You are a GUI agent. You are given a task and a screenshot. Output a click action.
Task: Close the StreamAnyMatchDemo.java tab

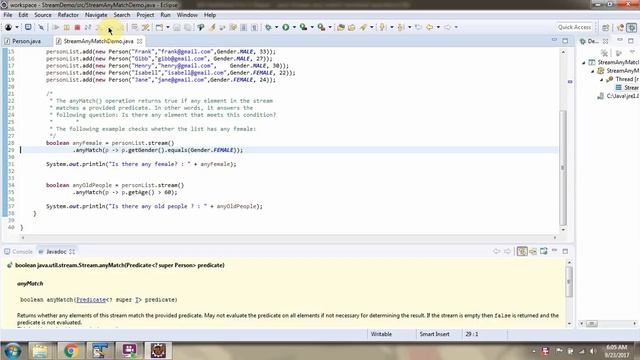click(x=140, y=41)
